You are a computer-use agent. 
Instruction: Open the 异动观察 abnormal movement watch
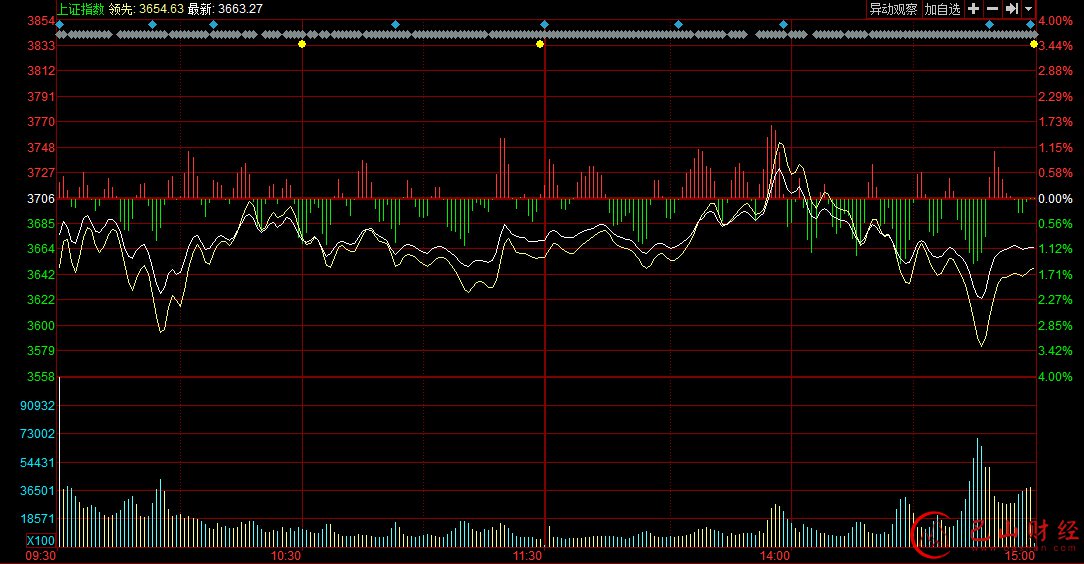tap(893, 9)
